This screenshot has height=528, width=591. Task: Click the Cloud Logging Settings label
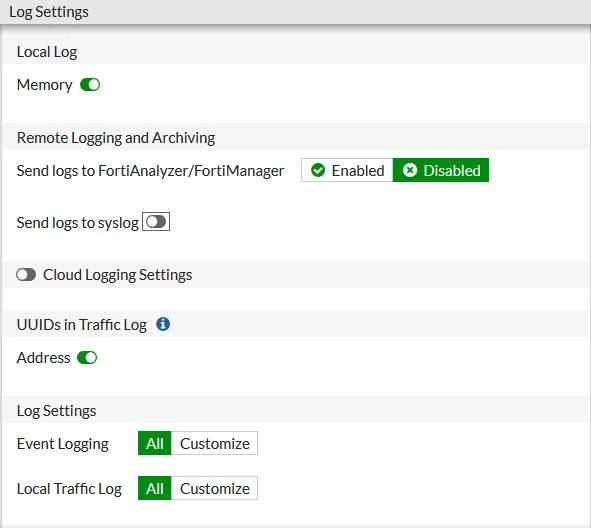[118, 275]
